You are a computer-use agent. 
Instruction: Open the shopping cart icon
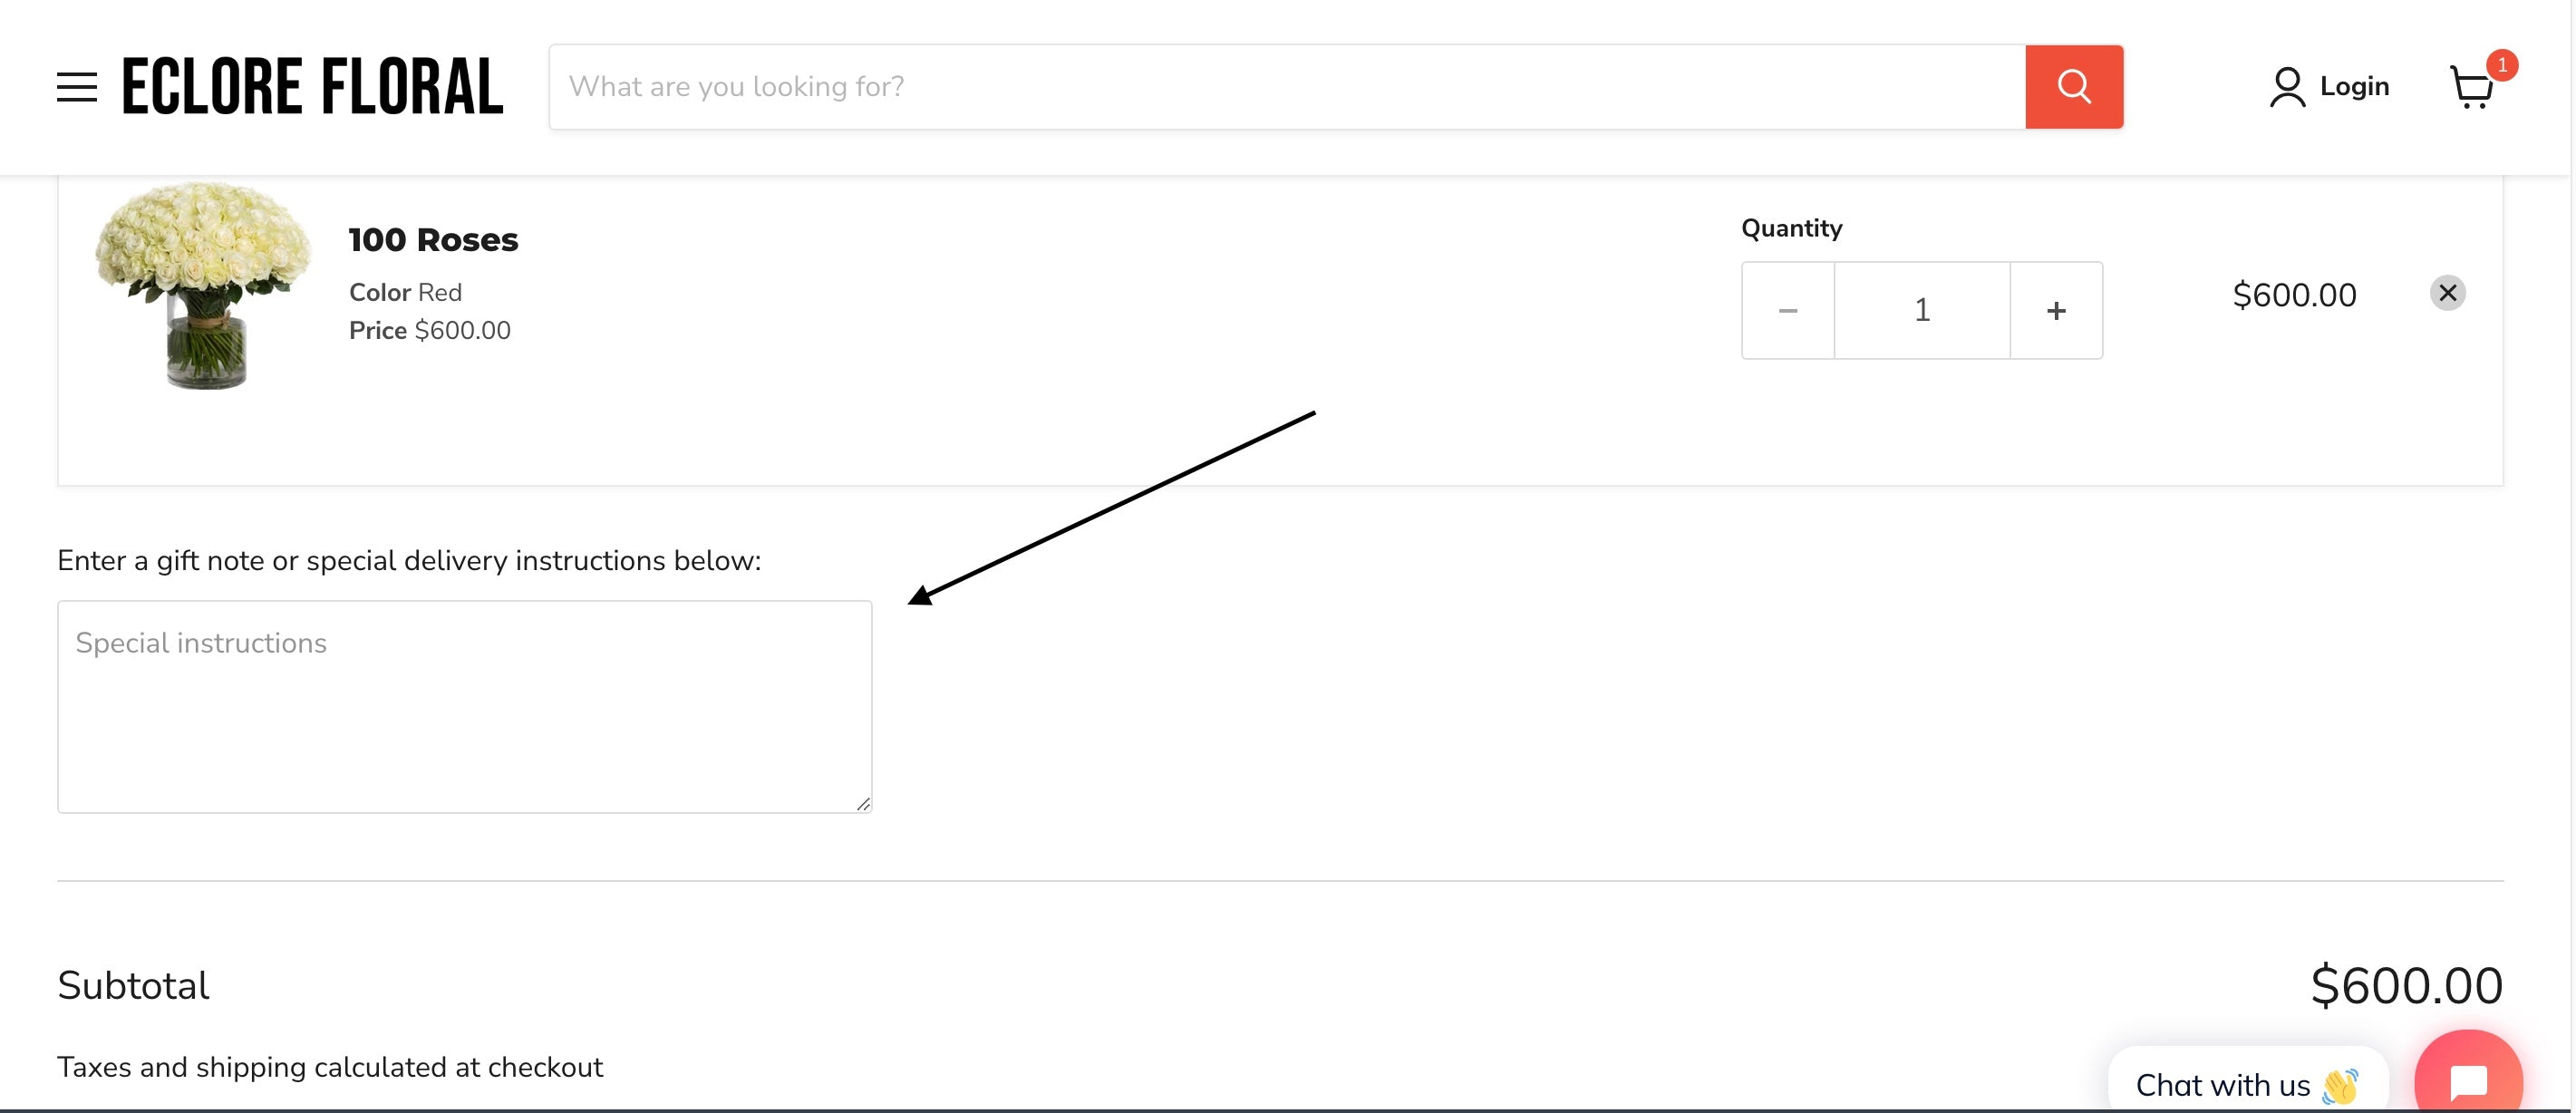pos(2470,89)
